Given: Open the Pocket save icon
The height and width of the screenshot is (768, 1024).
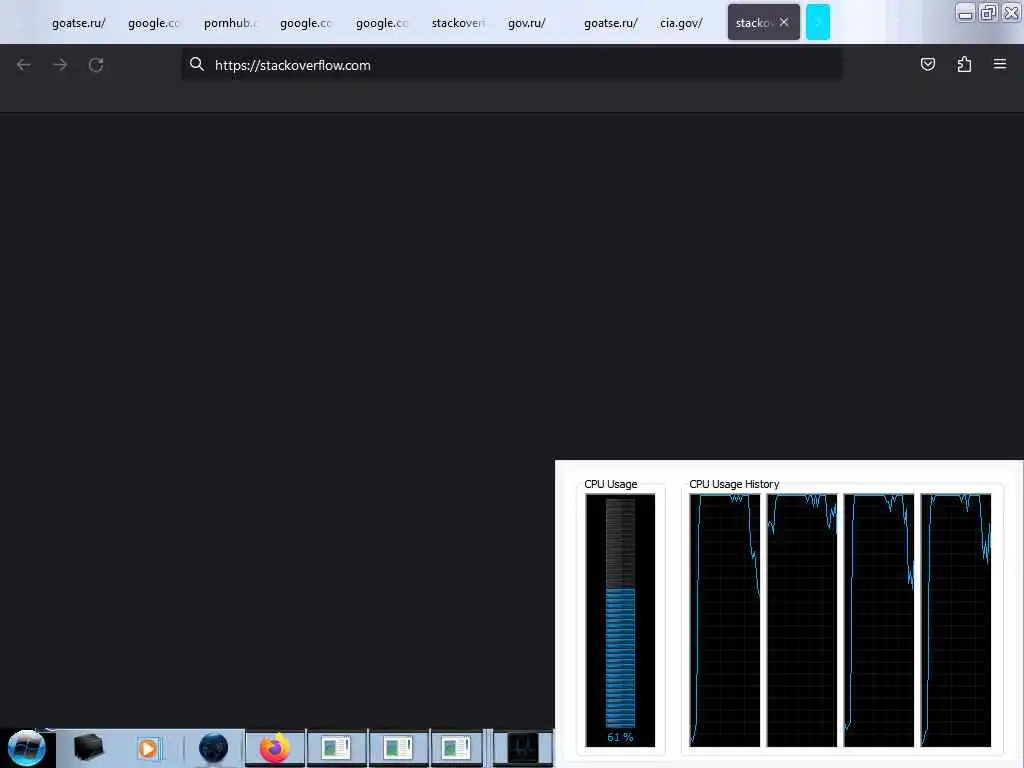Looking at the screenshot, I should pos(927,64).
